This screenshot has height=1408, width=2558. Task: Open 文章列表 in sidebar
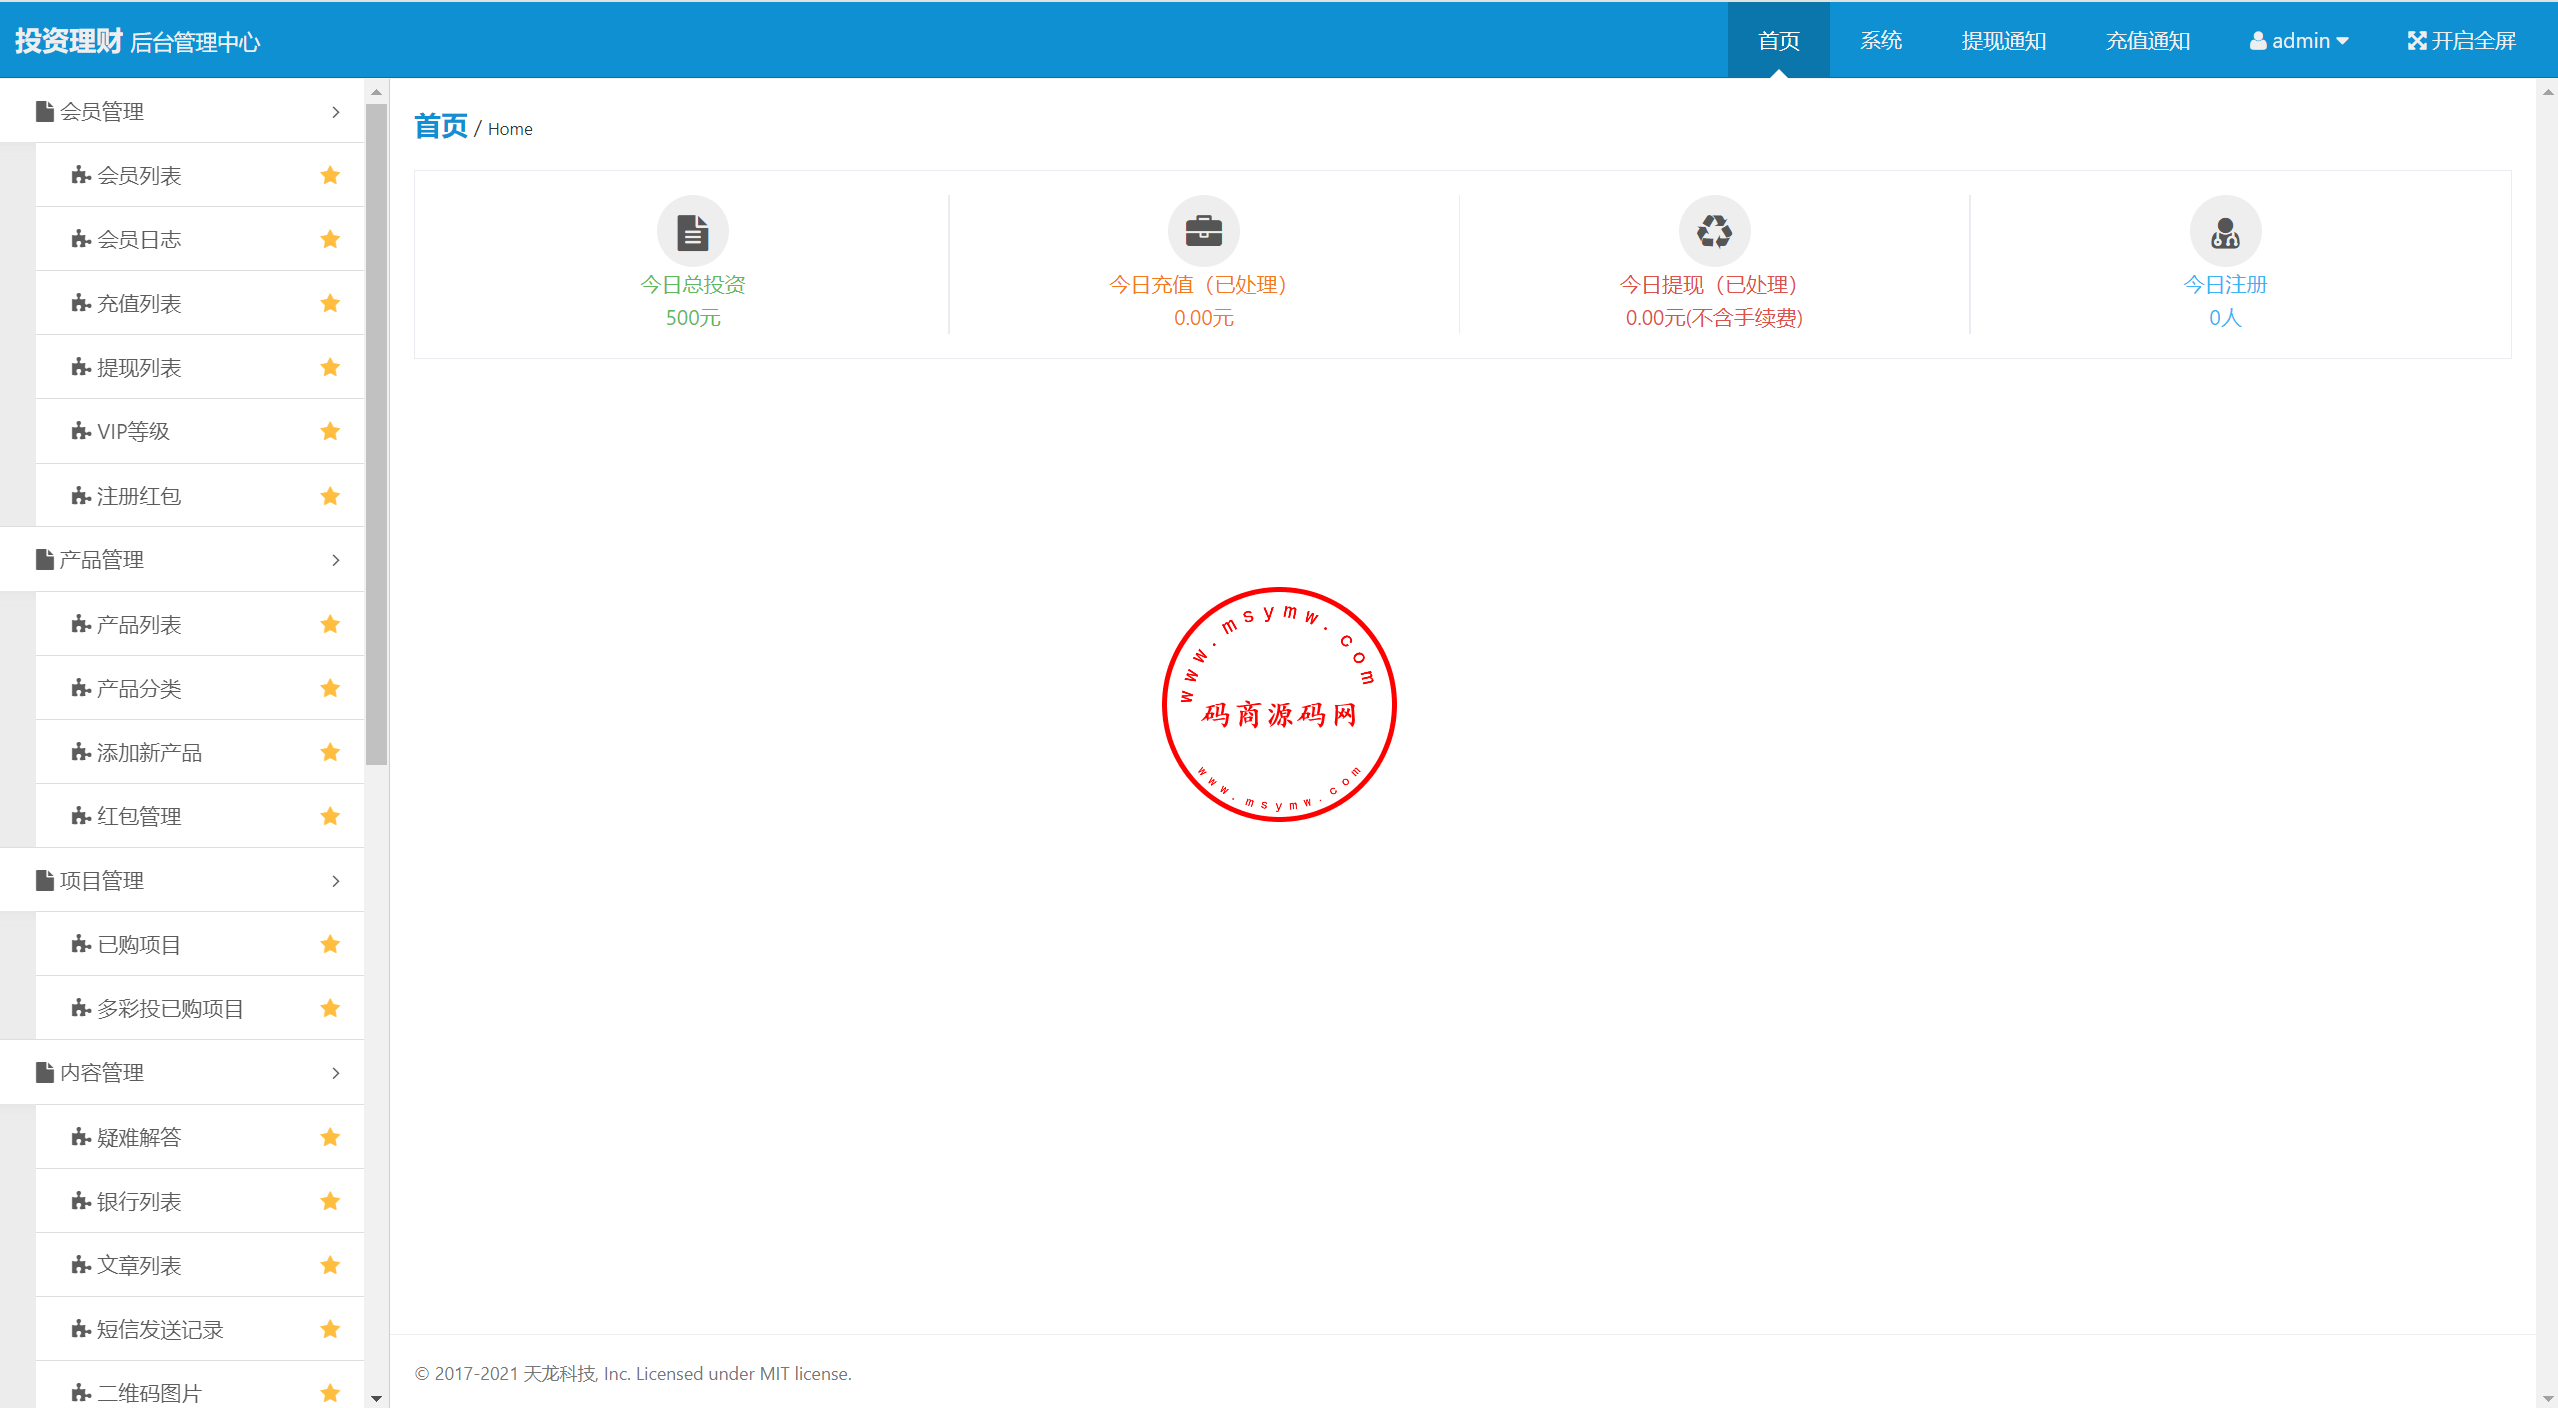click(200, 1265)
